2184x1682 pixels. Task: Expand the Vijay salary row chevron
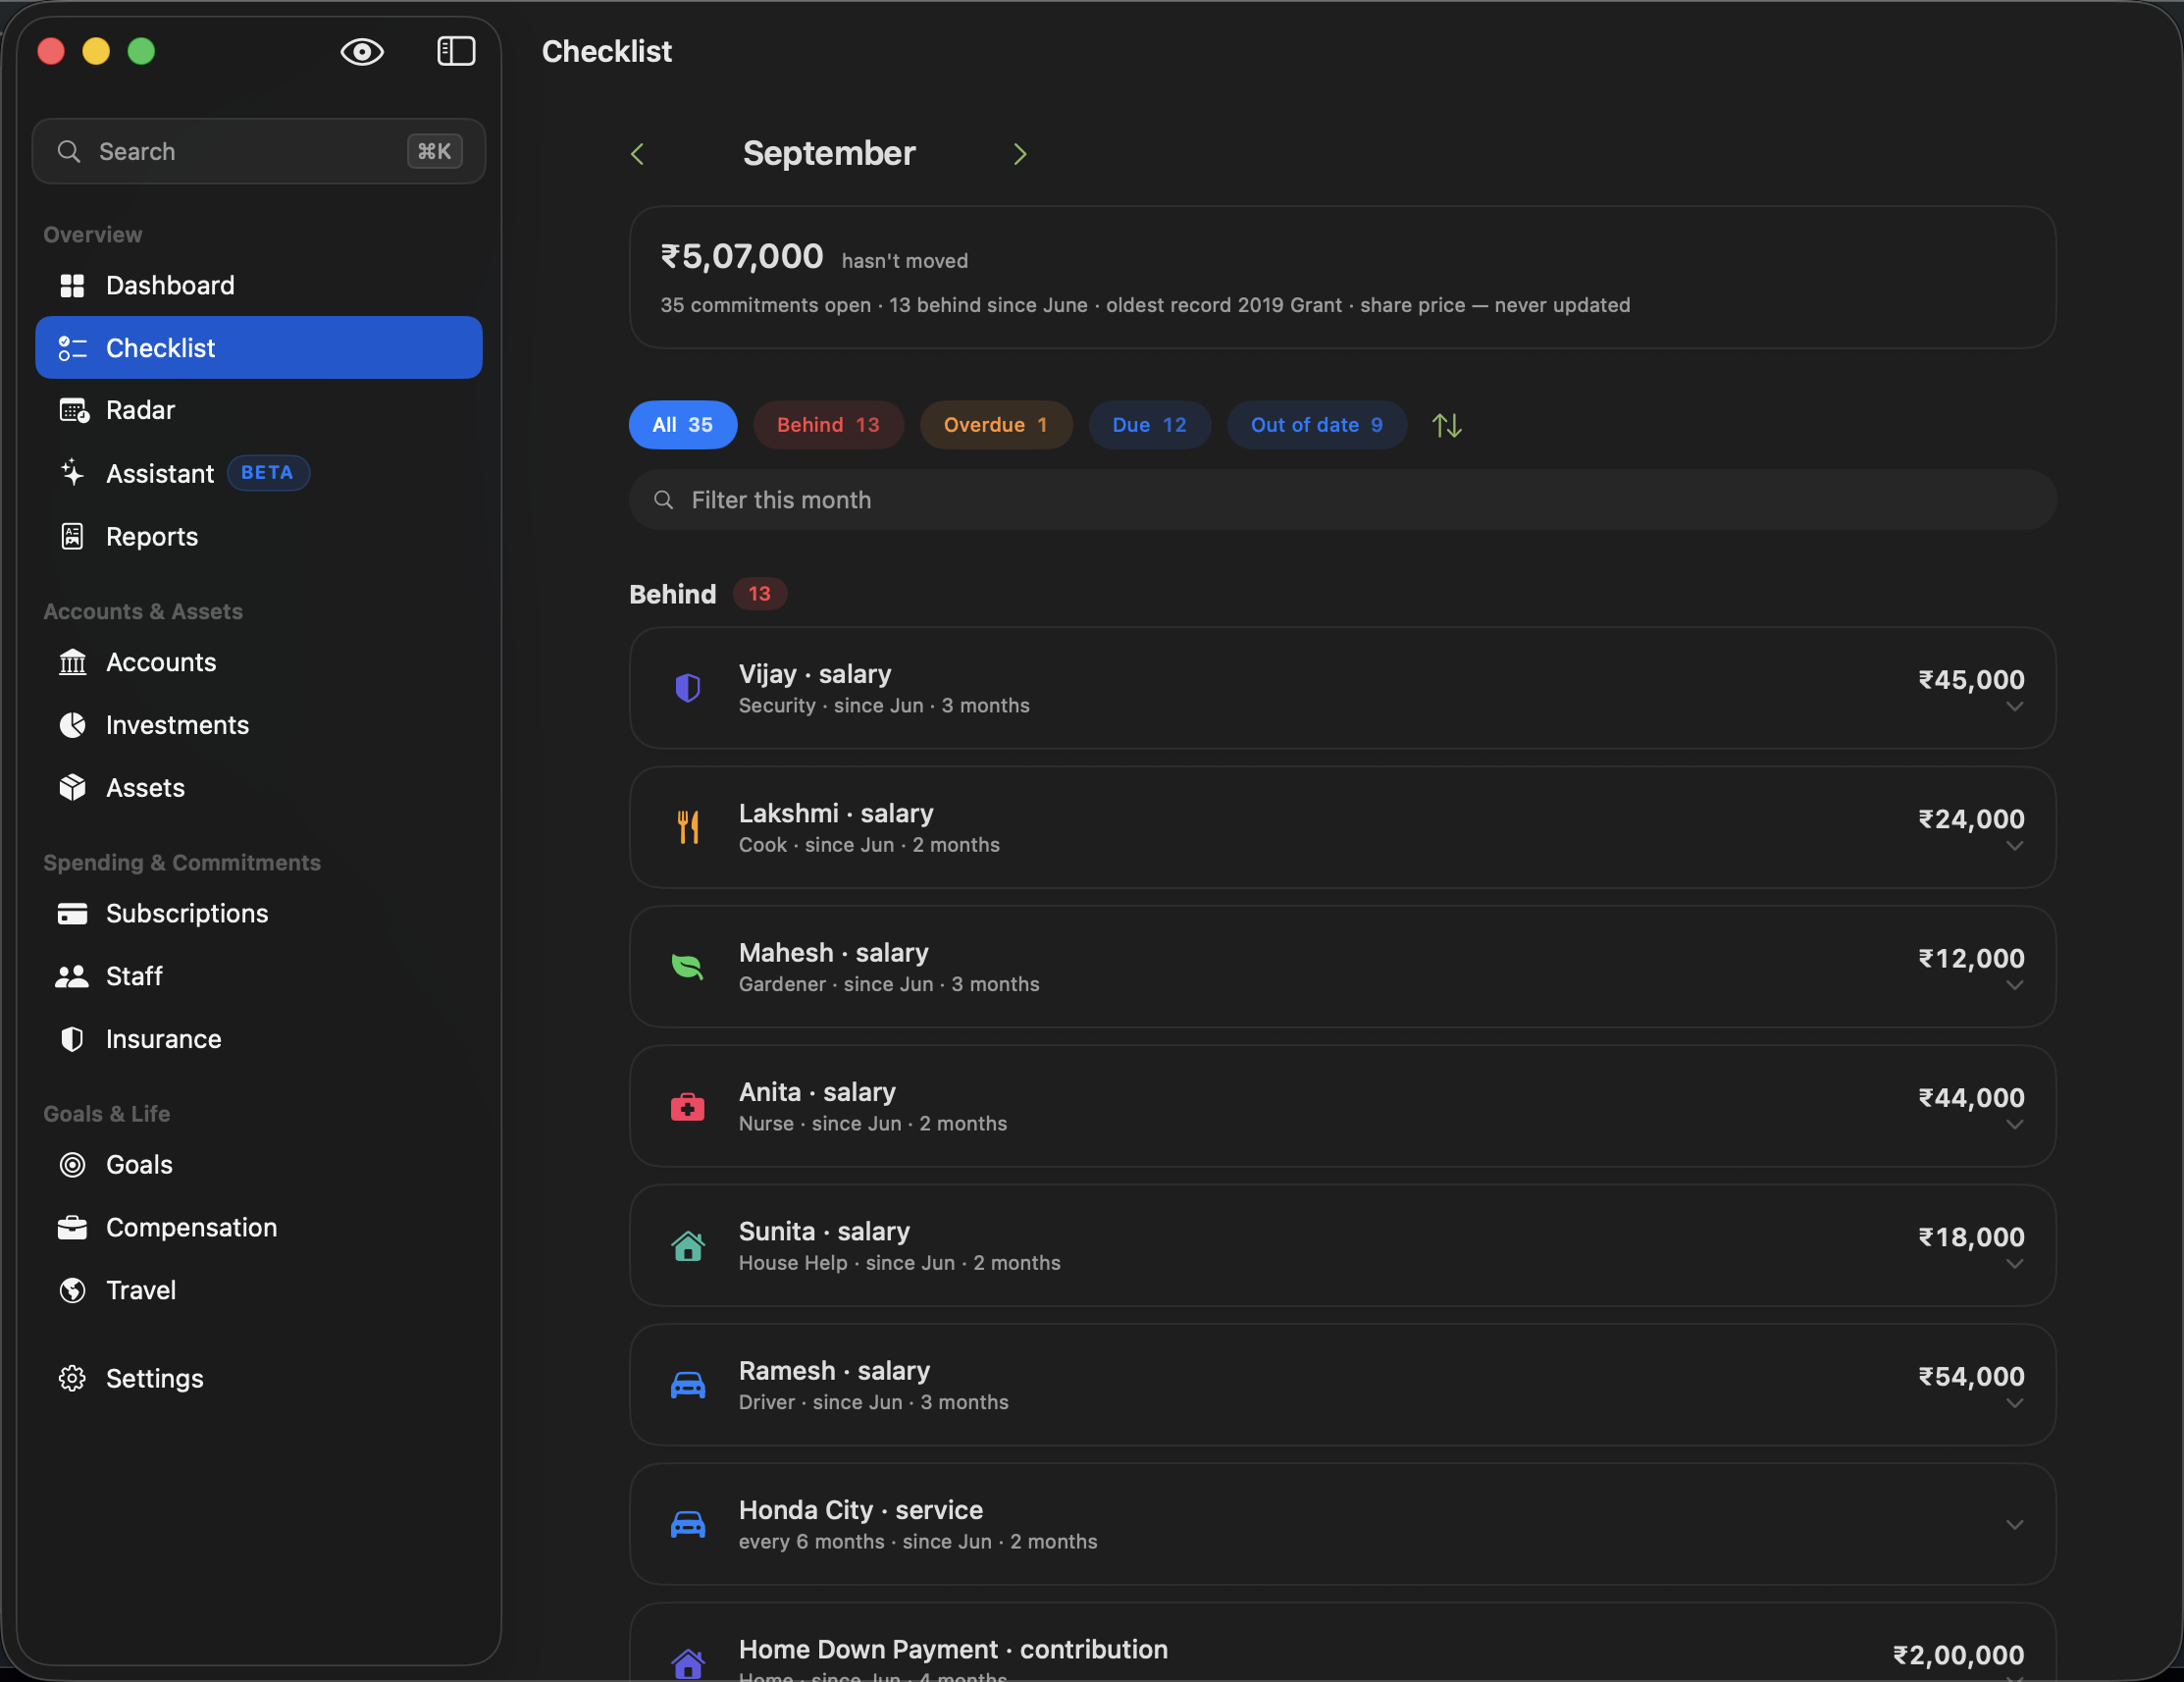coord(2014,707)
